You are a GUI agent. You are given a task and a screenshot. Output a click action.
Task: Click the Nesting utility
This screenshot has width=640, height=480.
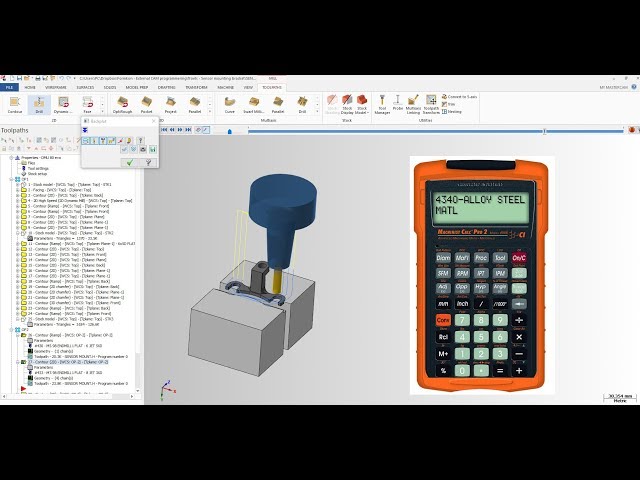[x=452, y=111]
